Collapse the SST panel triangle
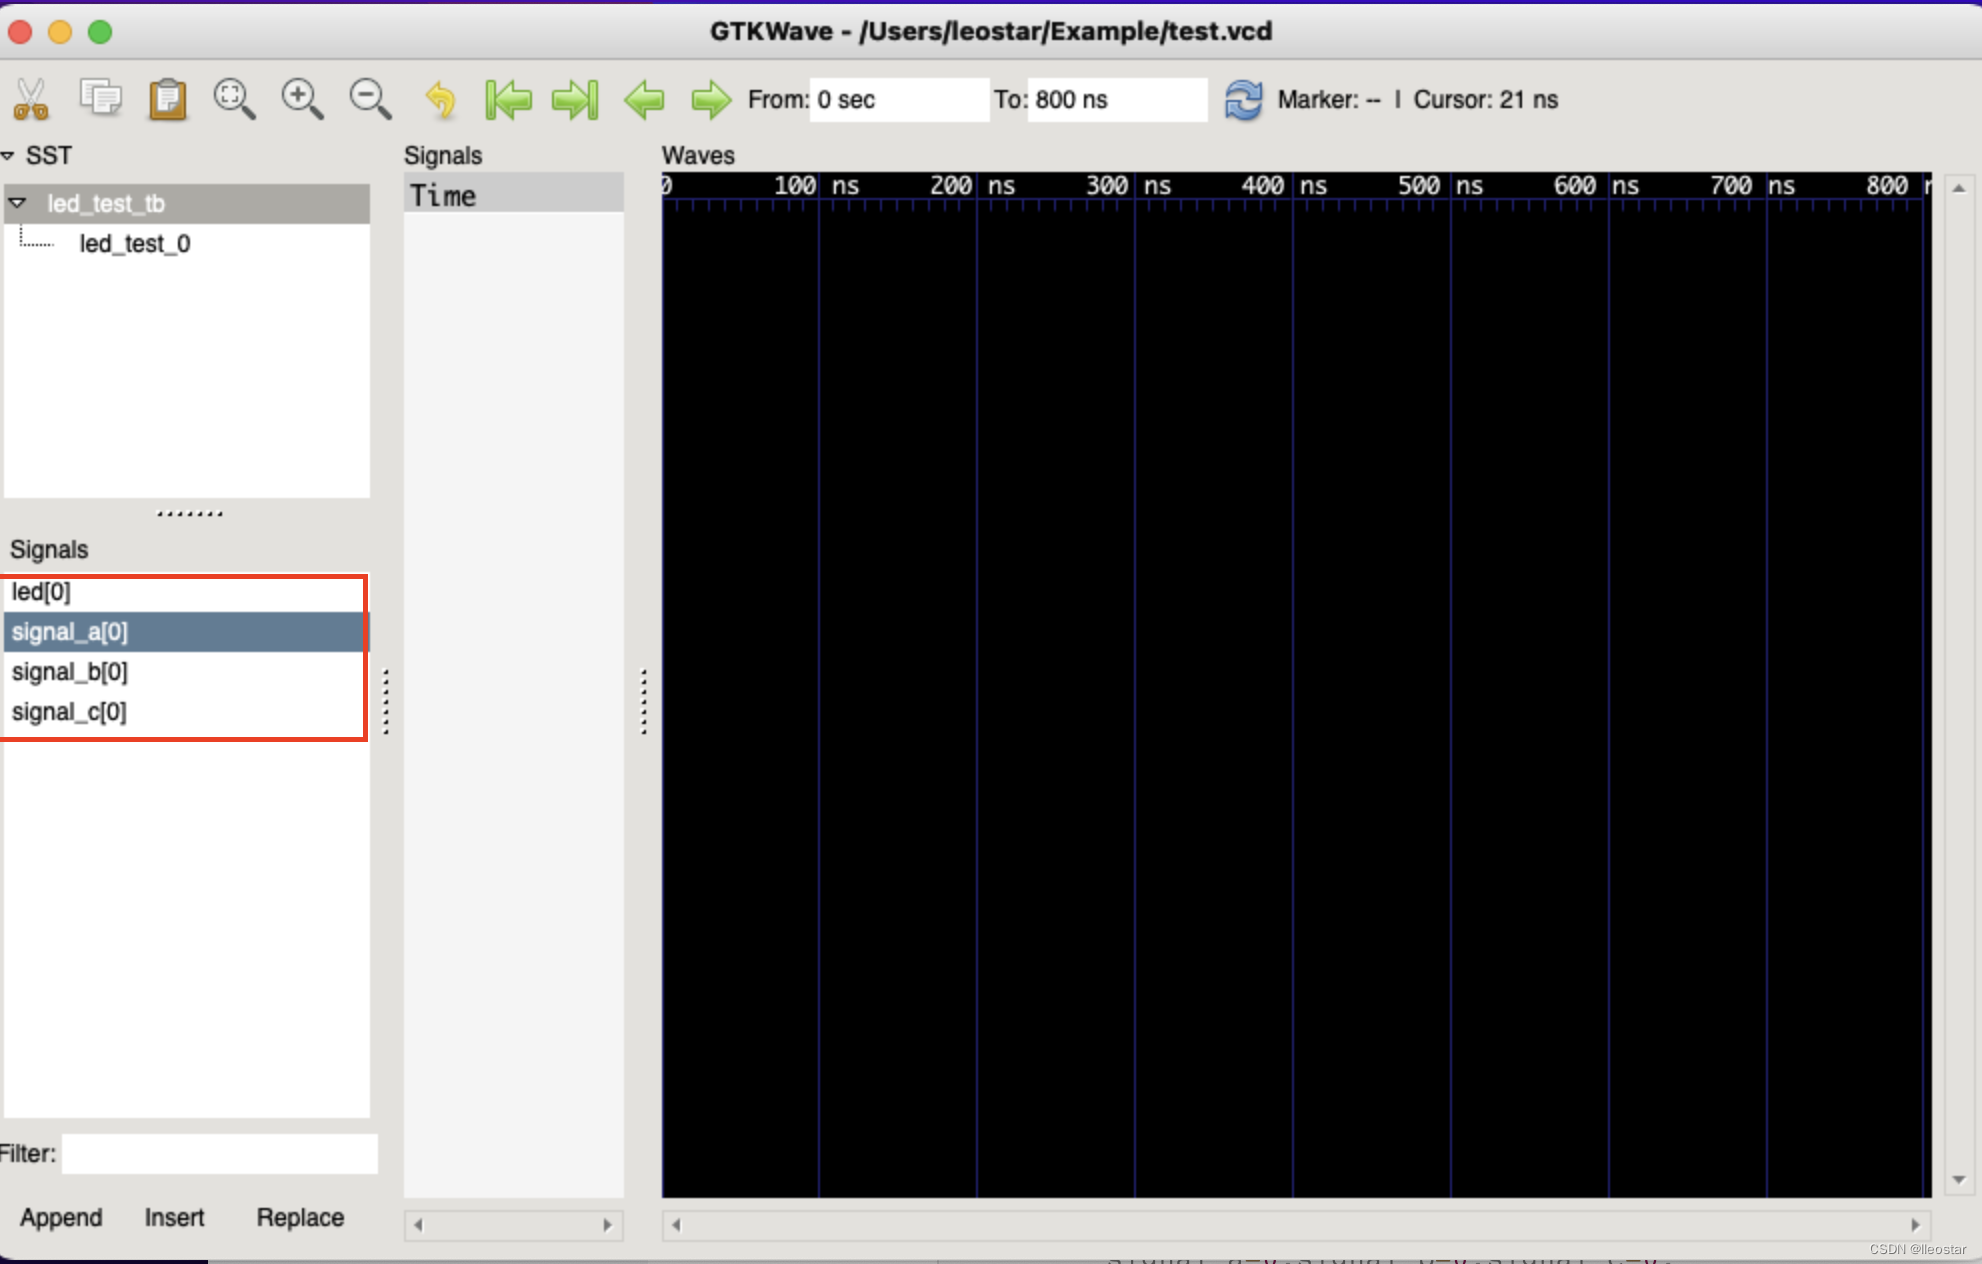The width and height of the screenshot is (1982, 1264). point(8,155)
